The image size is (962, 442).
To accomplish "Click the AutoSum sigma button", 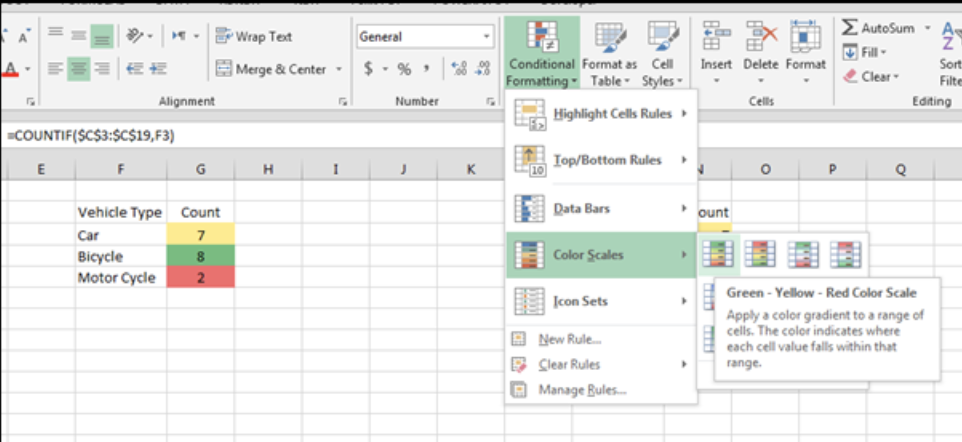I will coord(849,28).
